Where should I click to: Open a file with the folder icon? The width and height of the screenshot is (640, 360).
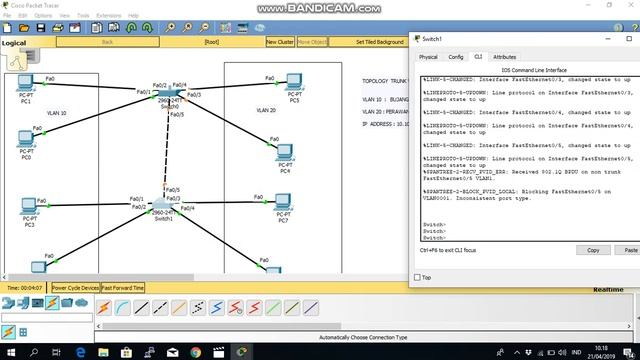[24, 28]
